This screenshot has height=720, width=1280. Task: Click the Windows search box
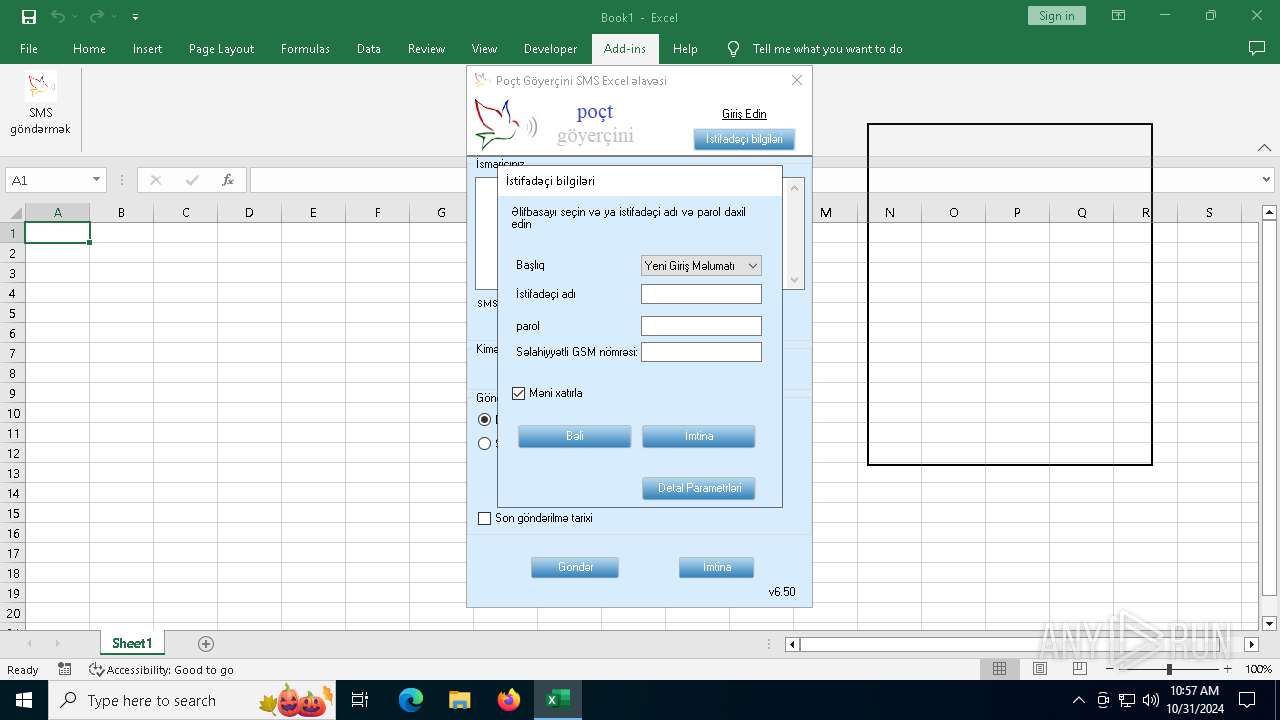191,700
